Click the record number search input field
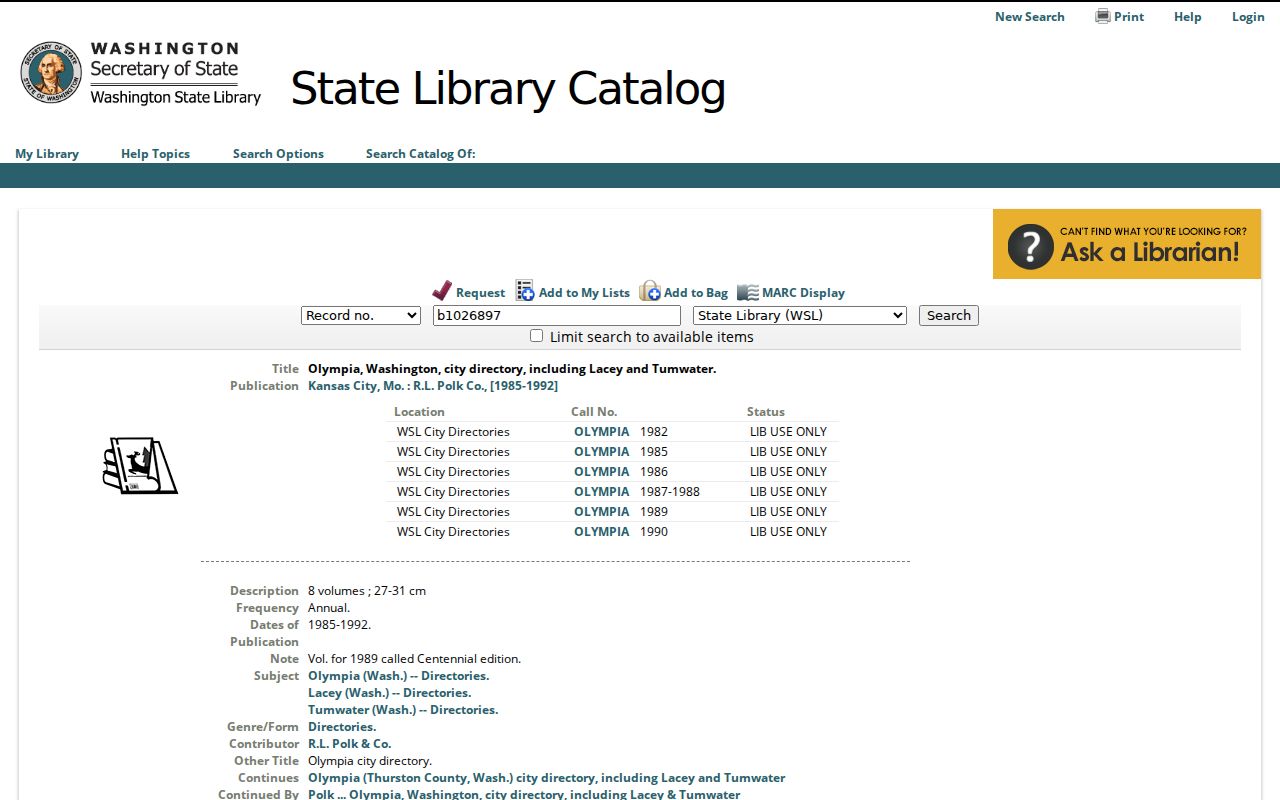Viewport: 1280px width, 800px height. (557, 315)
